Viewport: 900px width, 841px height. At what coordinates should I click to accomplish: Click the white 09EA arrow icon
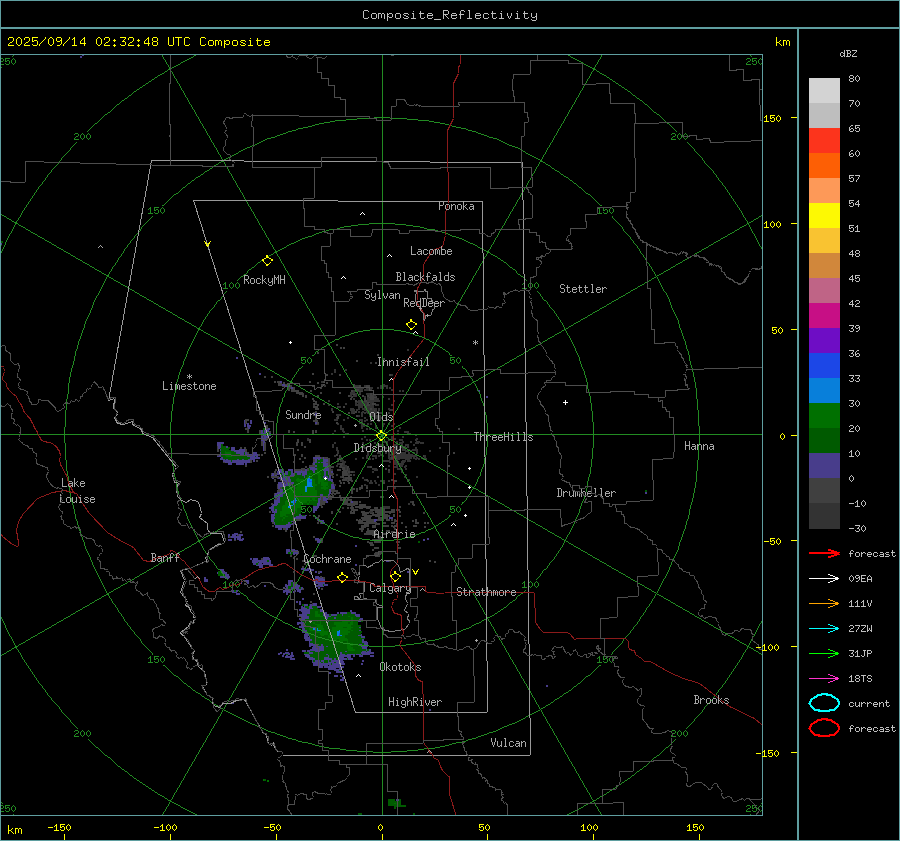tap(824, 579)
